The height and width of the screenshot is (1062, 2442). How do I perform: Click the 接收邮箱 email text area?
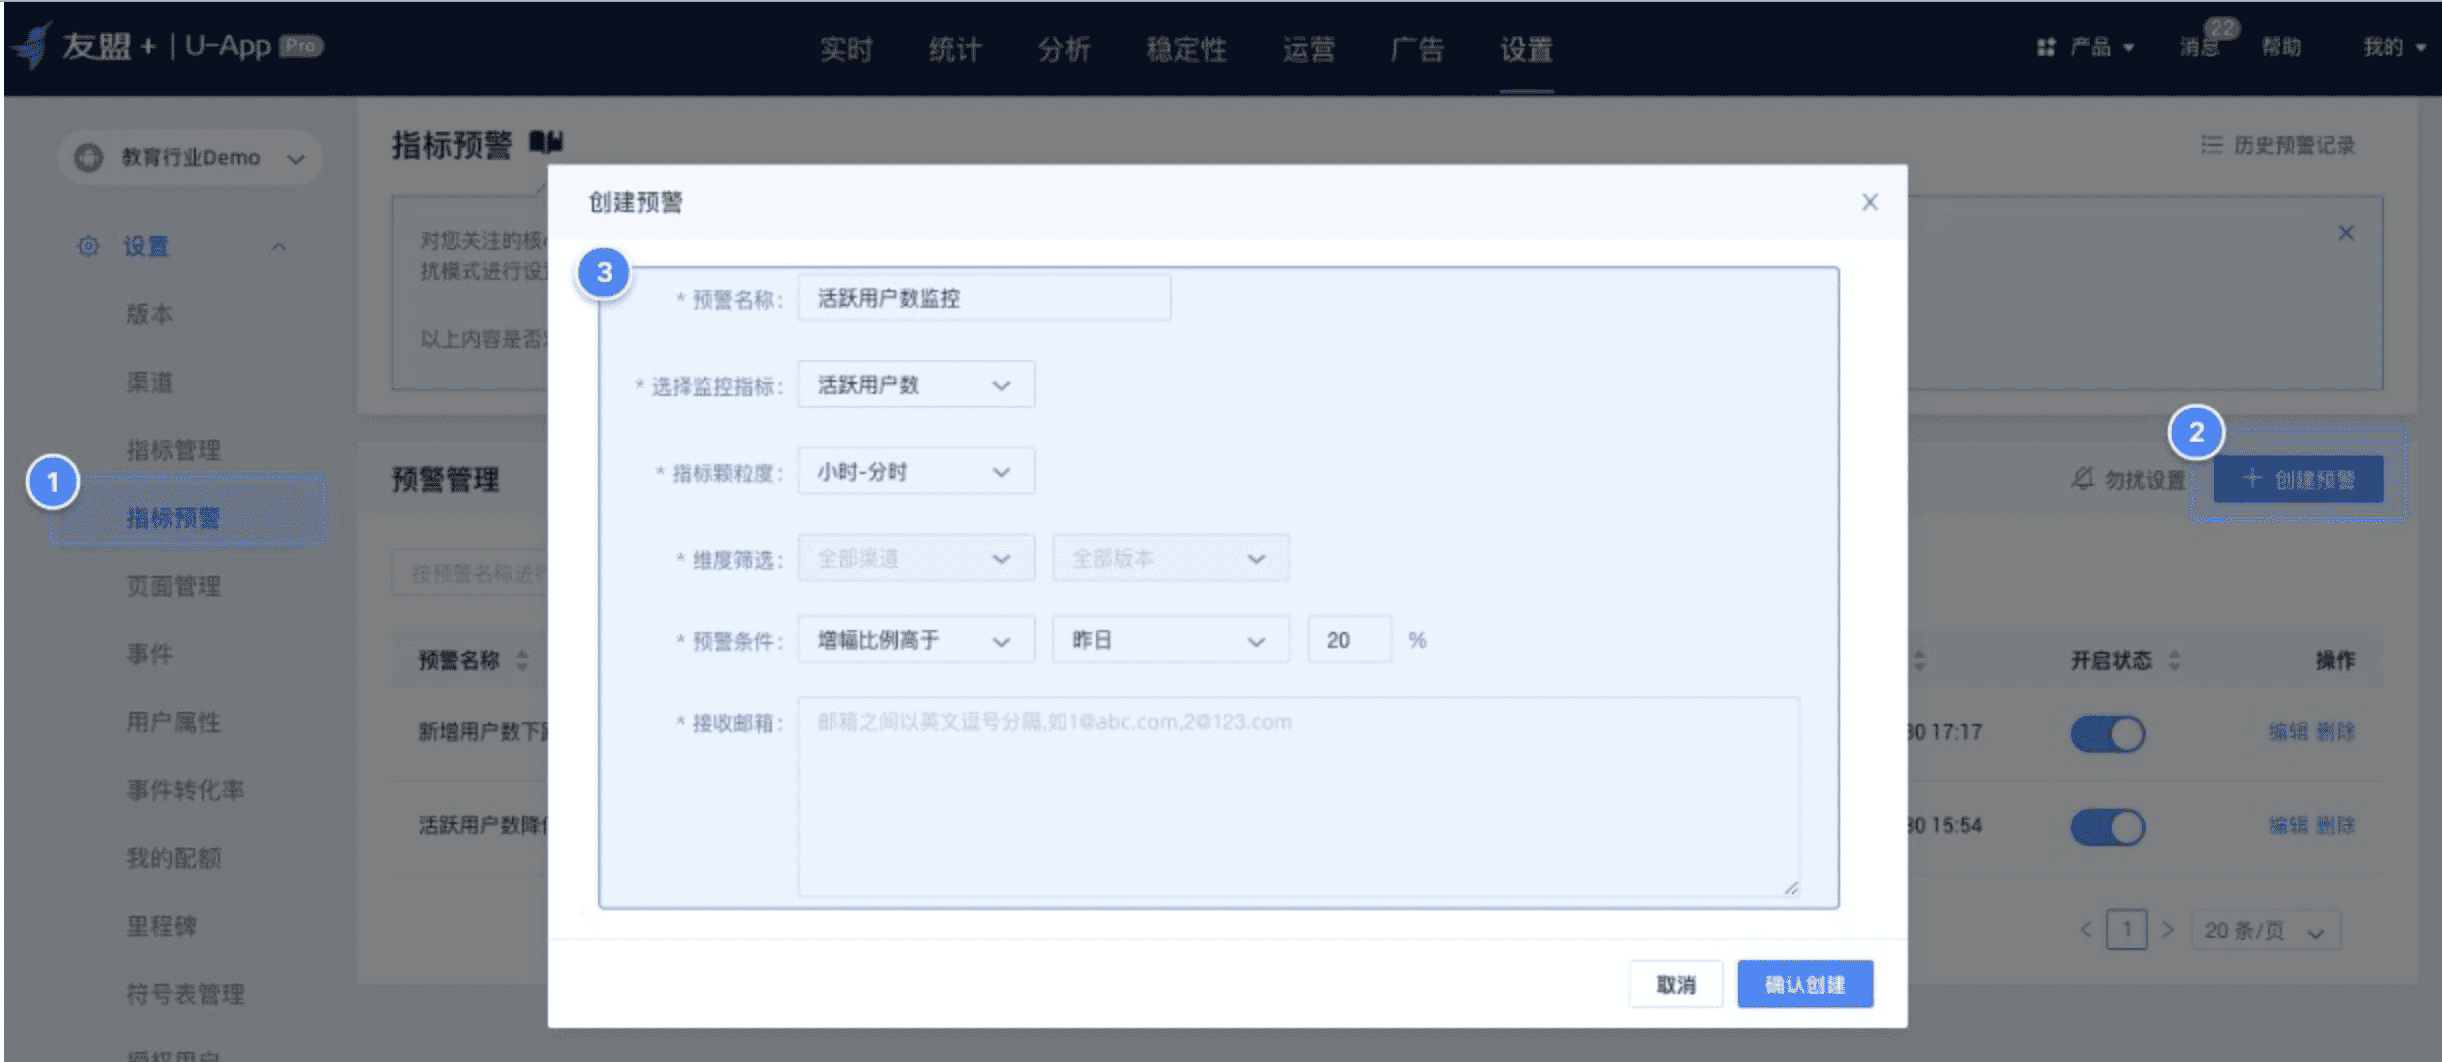pos(1299,797)
